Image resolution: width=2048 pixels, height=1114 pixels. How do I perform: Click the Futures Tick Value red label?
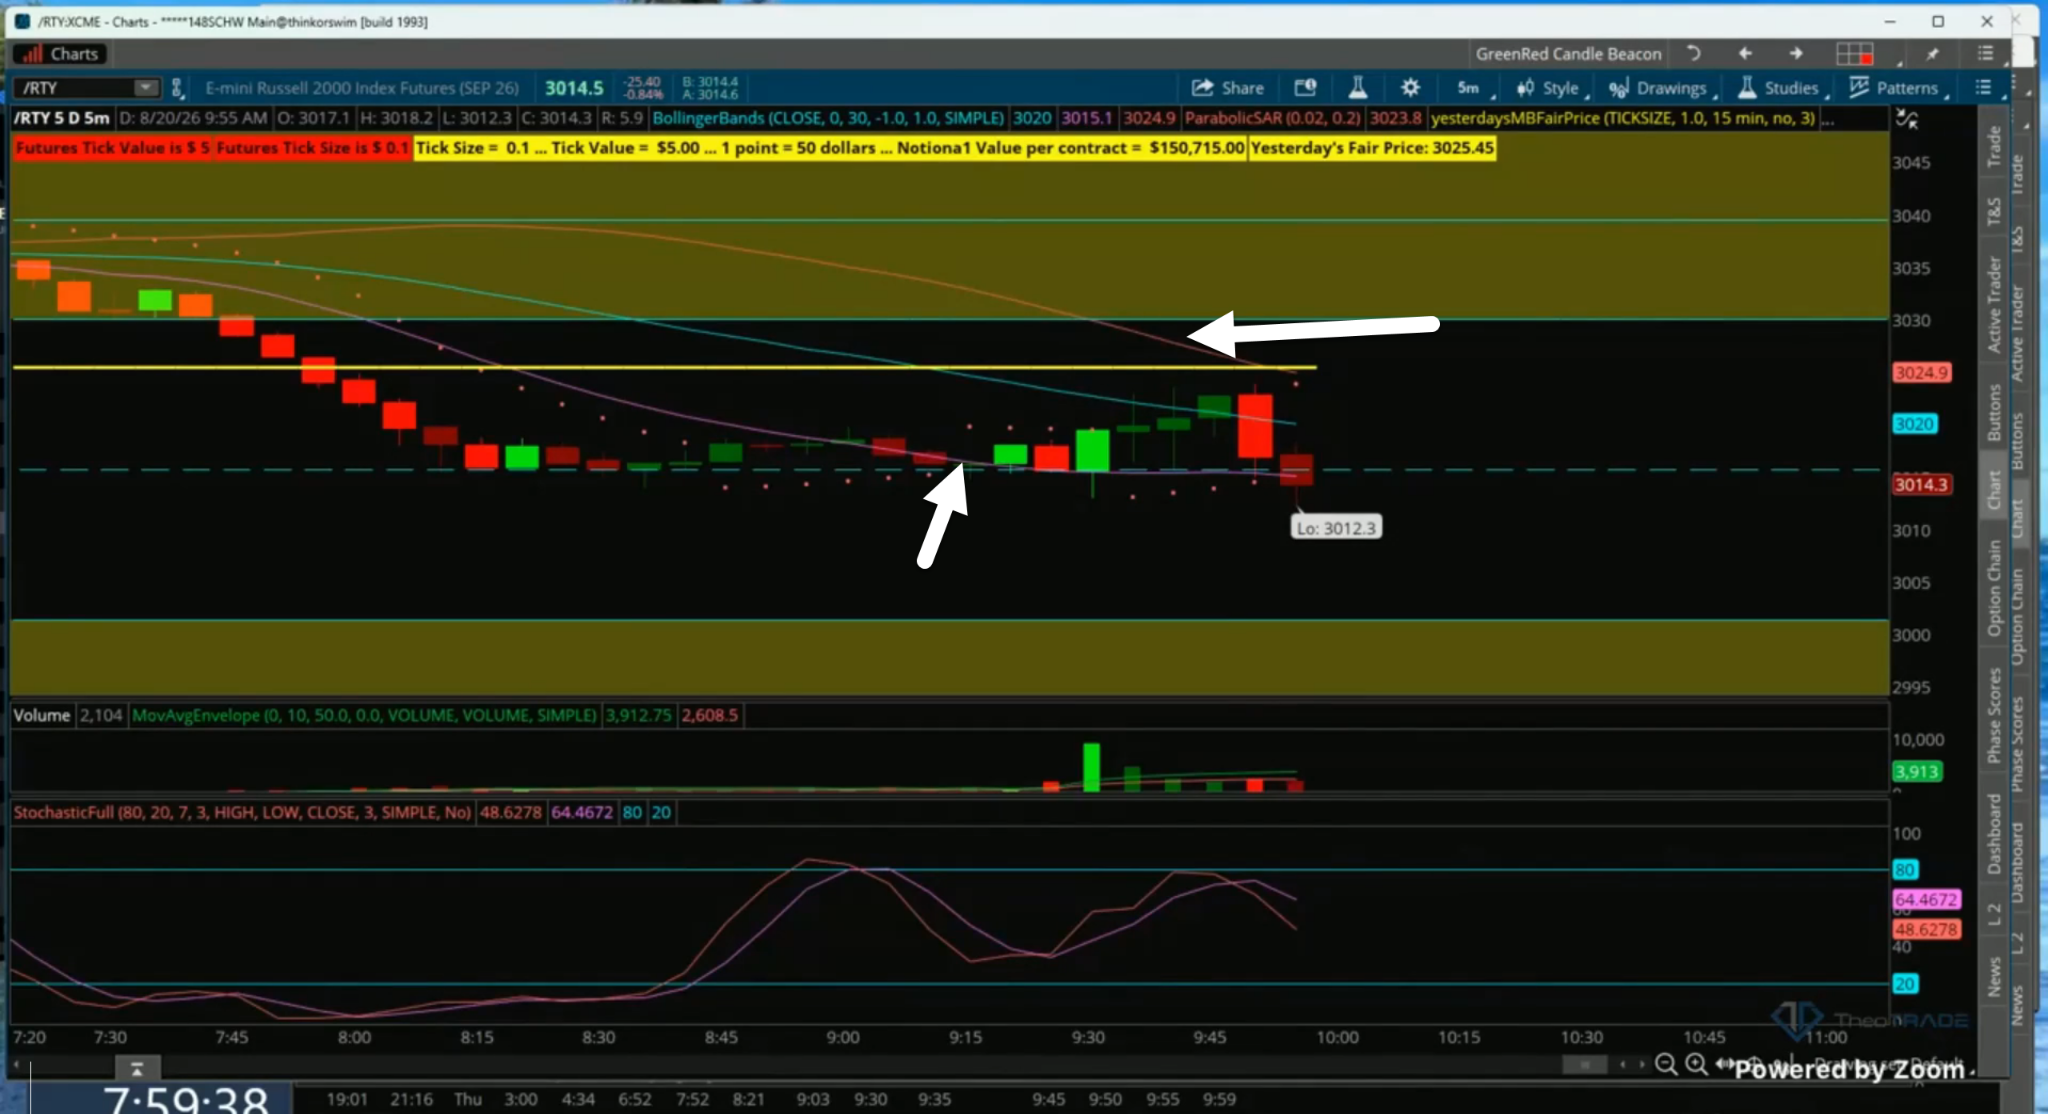coord(112,148)
